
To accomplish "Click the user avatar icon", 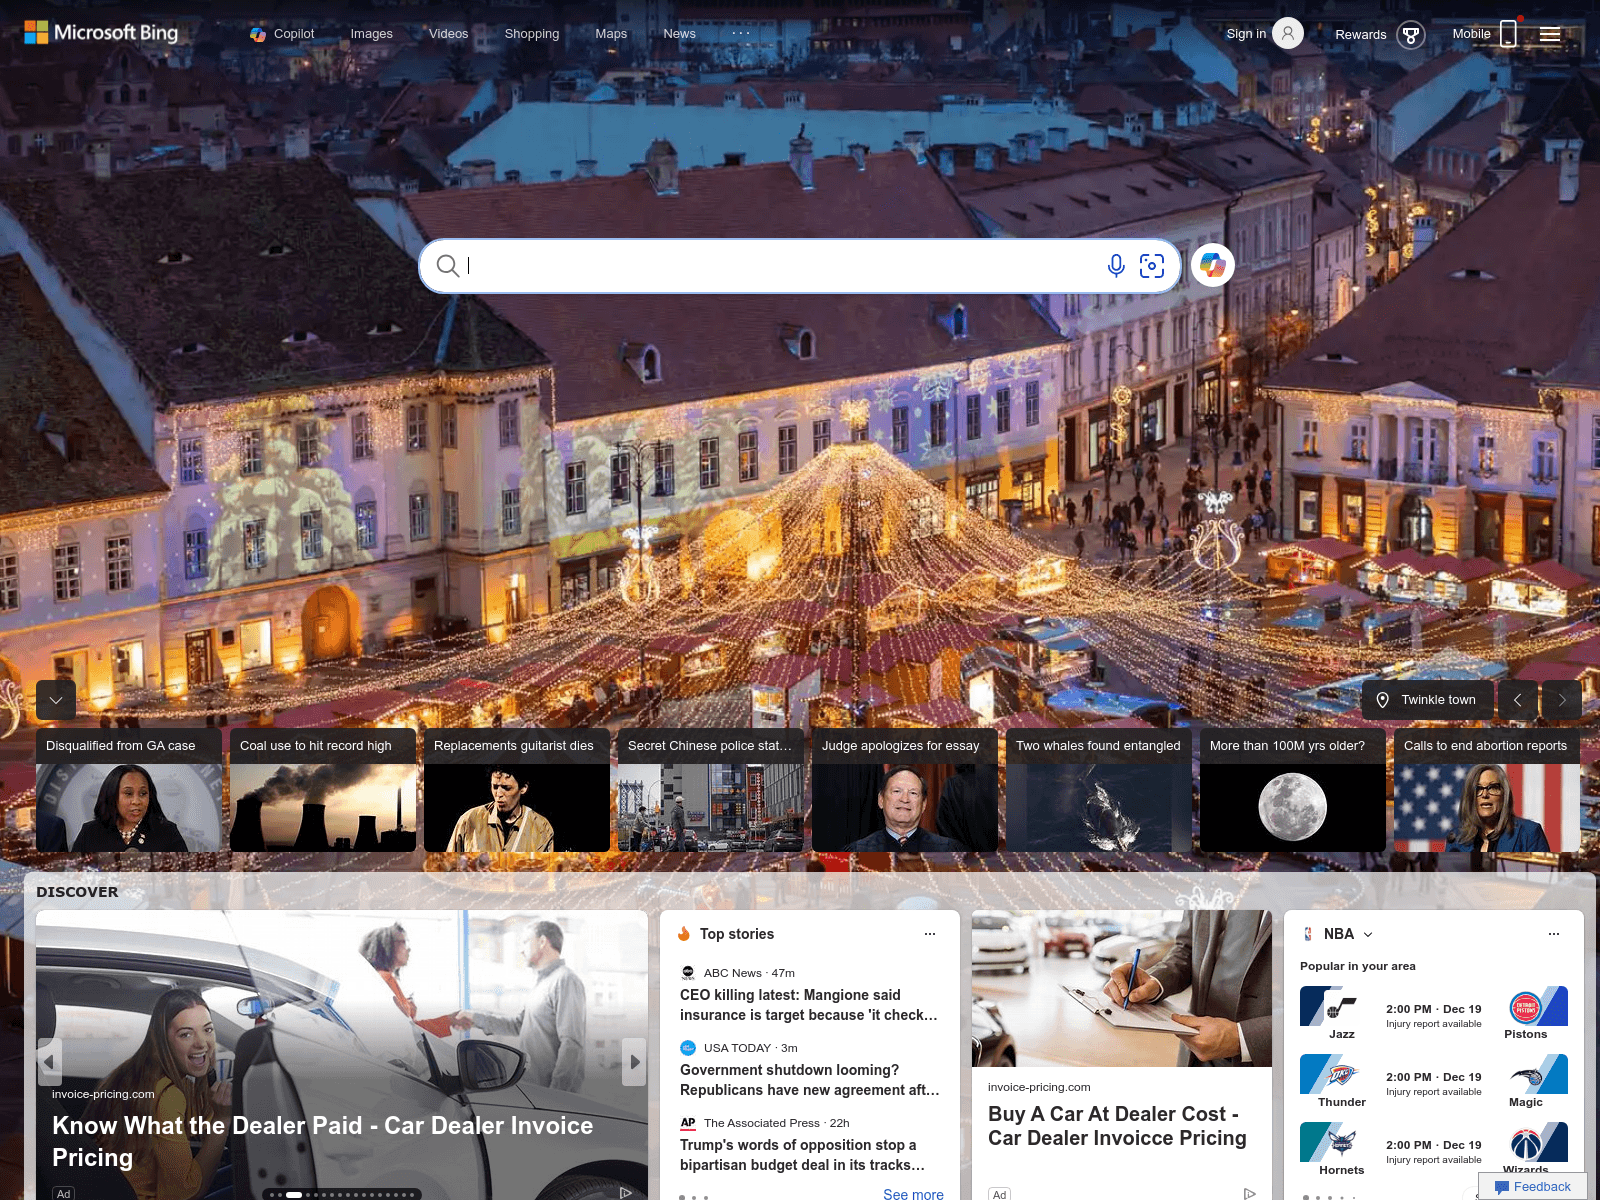I will [x=1288, y=33].
